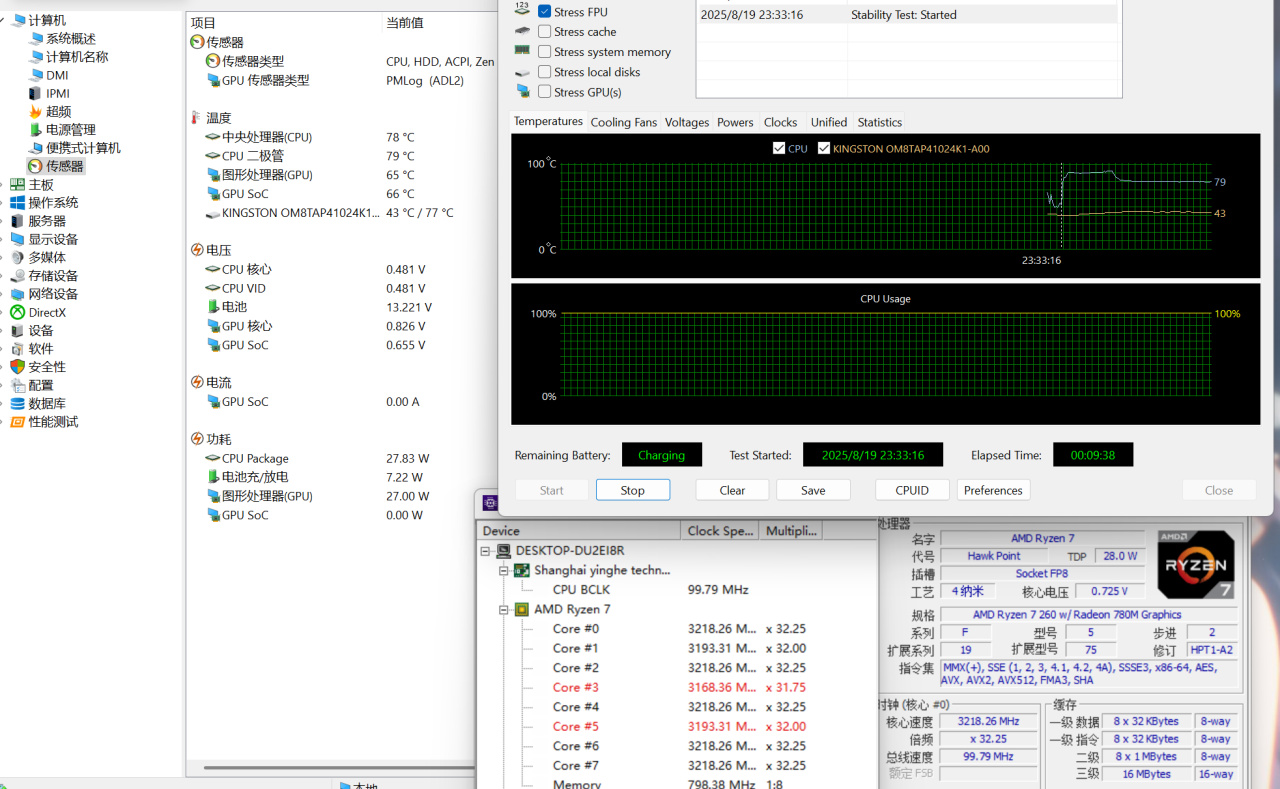Viewport: 1280px width, 789px height.
Task: Click the 便携式计算机 laptop icon
Action: tap(36, 148)
